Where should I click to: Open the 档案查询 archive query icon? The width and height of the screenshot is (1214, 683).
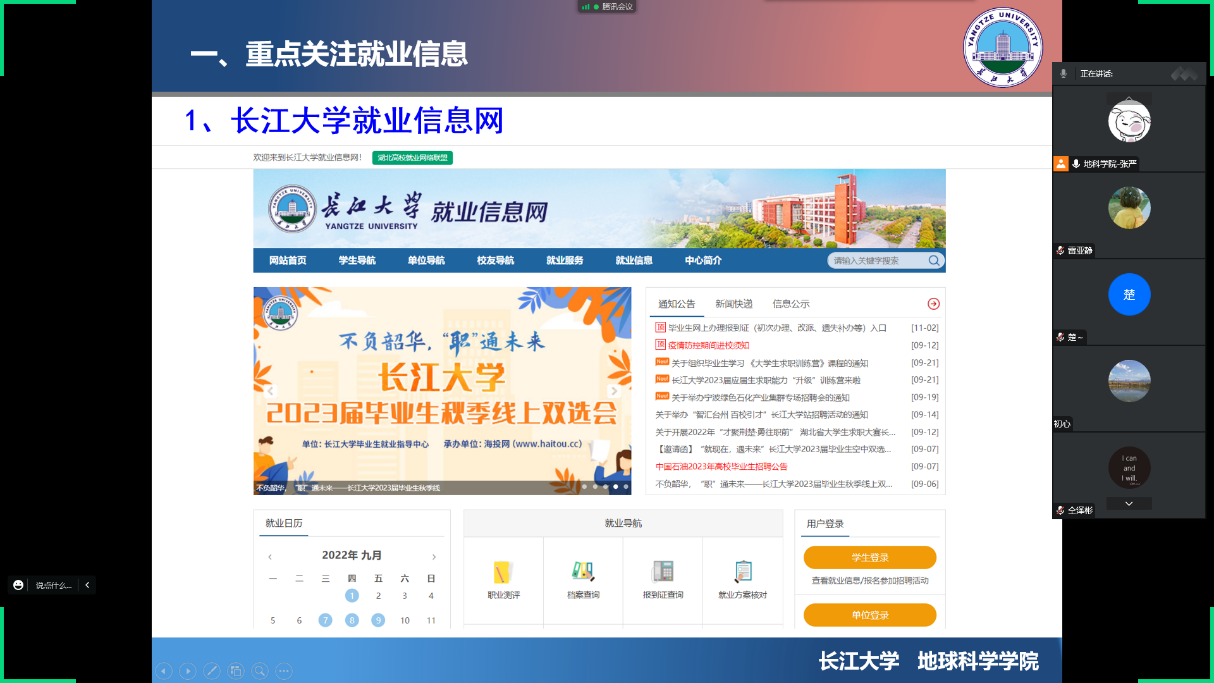(583, 573)
